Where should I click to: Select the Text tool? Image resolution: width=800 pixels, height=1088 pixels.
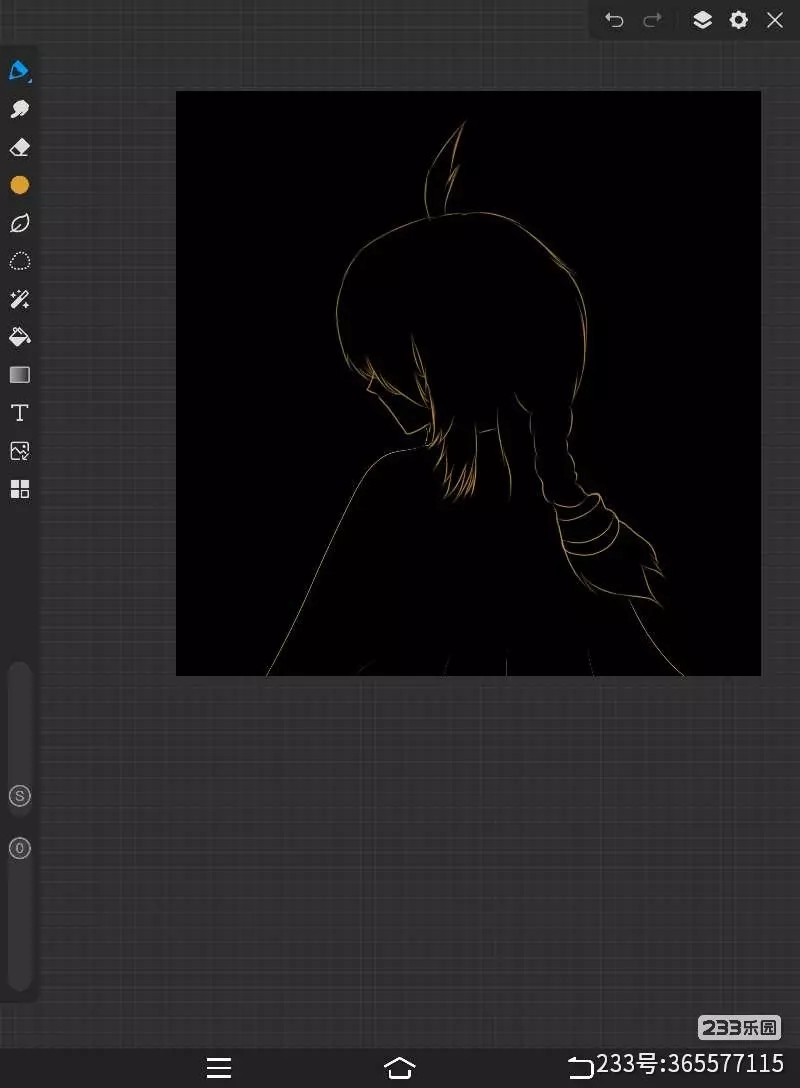(x=19, y=413)
